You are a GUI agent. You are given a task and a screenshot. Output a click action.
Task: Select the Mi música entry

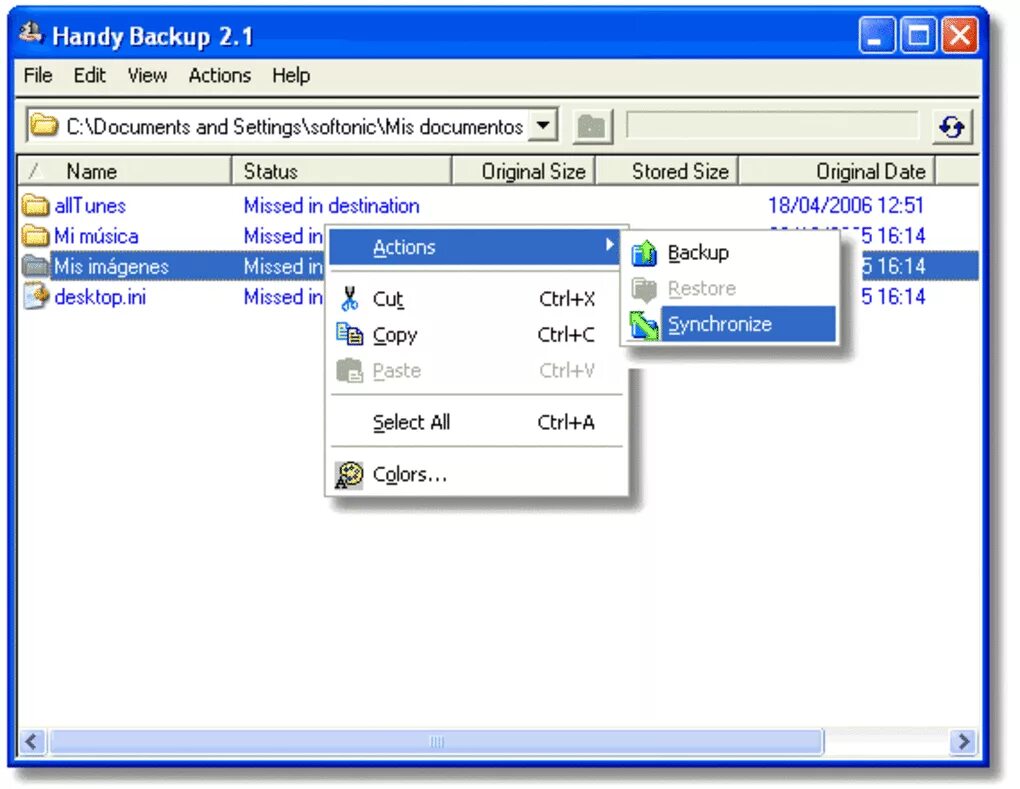coord(96,235)
